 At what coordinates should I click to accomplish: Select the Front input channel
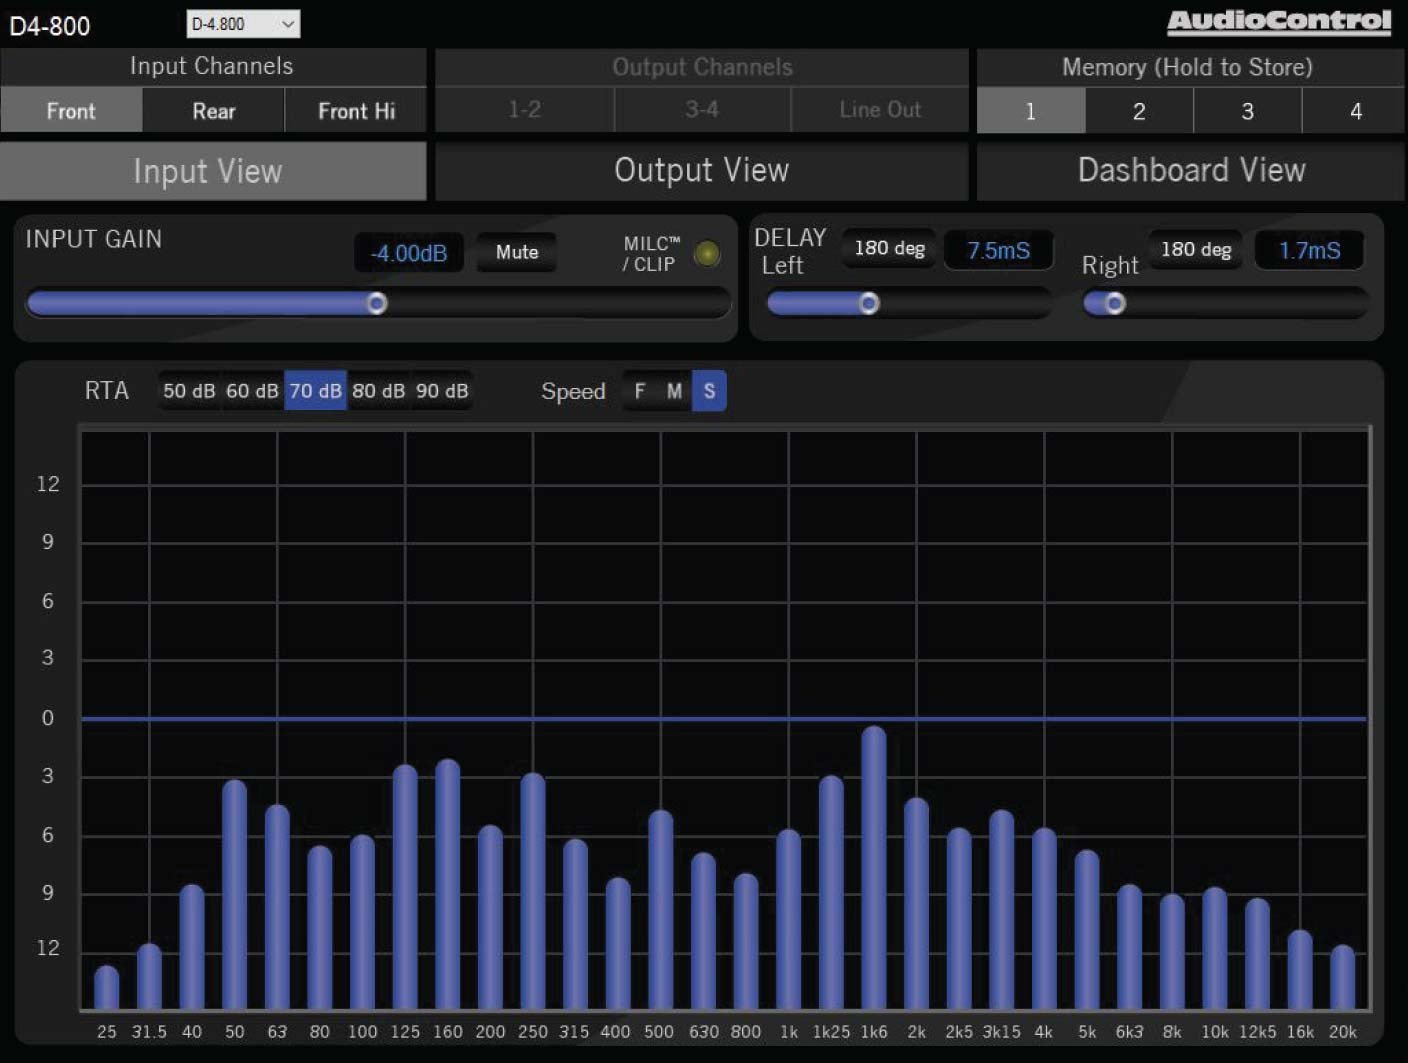click(x=71, y=110)
